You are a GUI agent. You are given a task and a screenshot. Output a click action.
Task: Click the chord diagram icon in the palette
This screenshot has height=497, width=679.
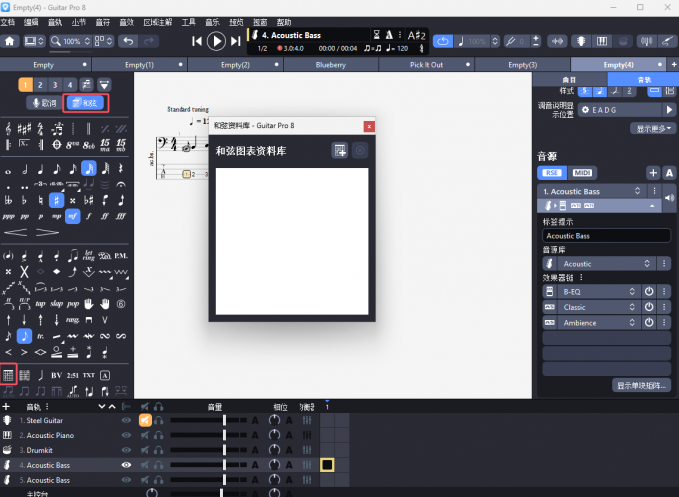pyautogui.click(x=9, y=374)
